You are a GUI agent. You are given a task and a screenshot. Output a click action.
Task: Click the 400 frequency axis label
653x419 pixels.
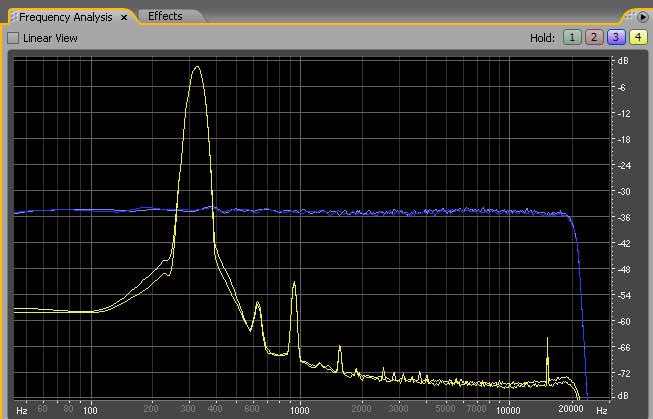[x=214, y=409]
